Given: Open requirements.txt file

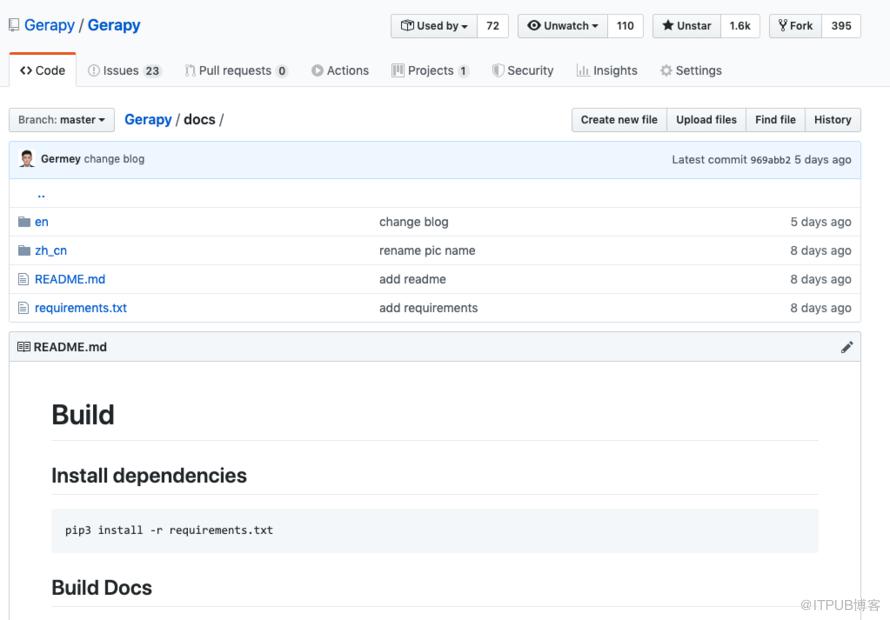Looking at the screenshot, I should click(x=81, y=308).
